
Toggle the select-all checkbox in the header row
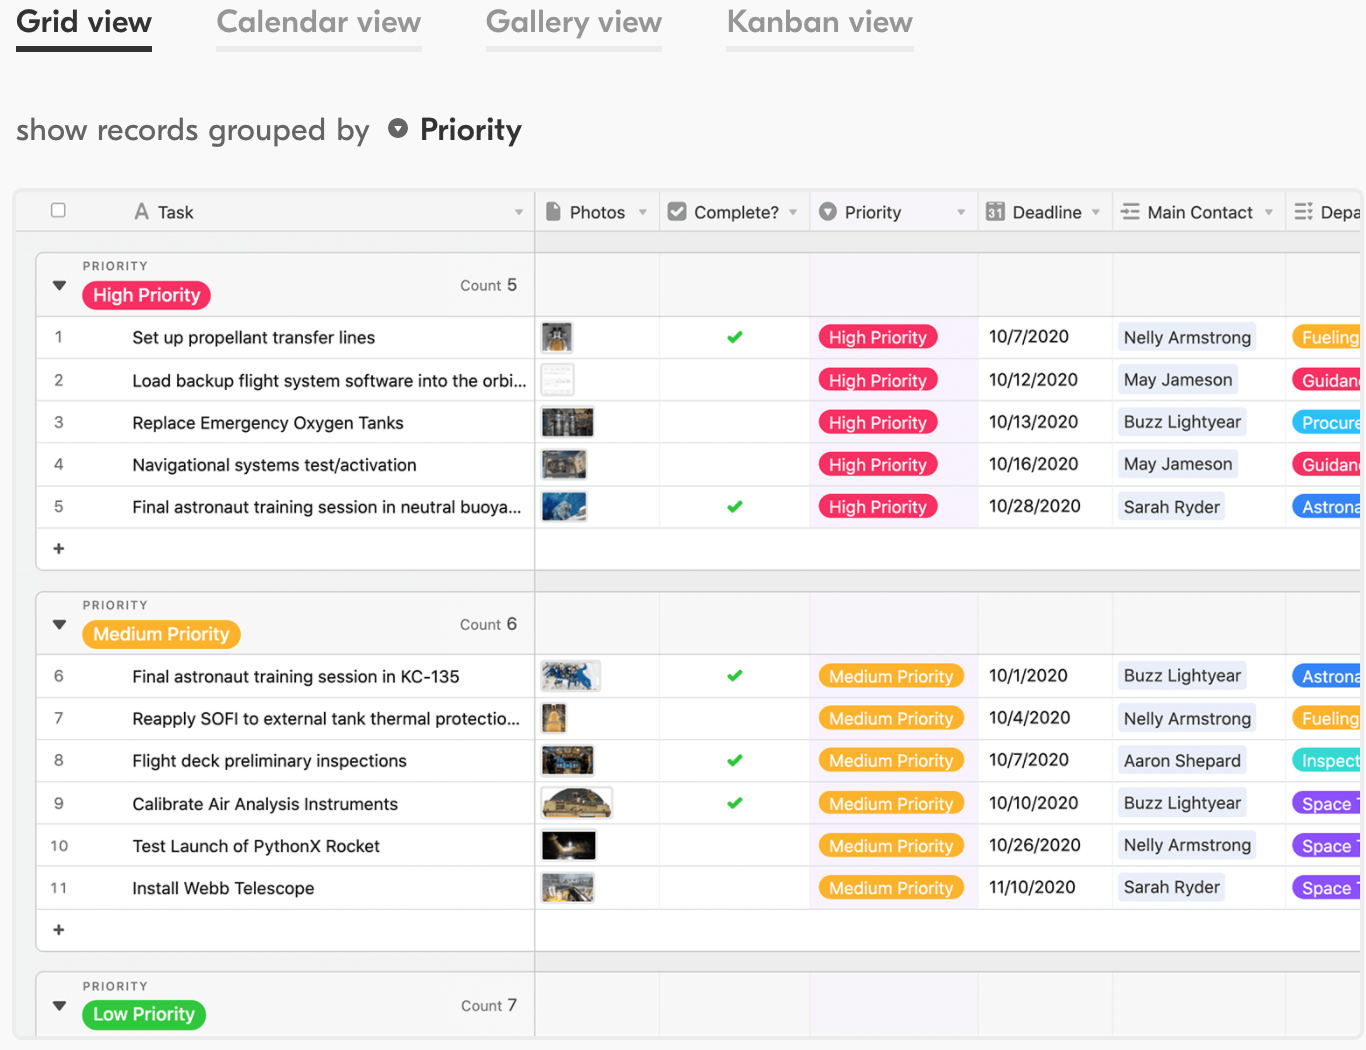(59, 211)
